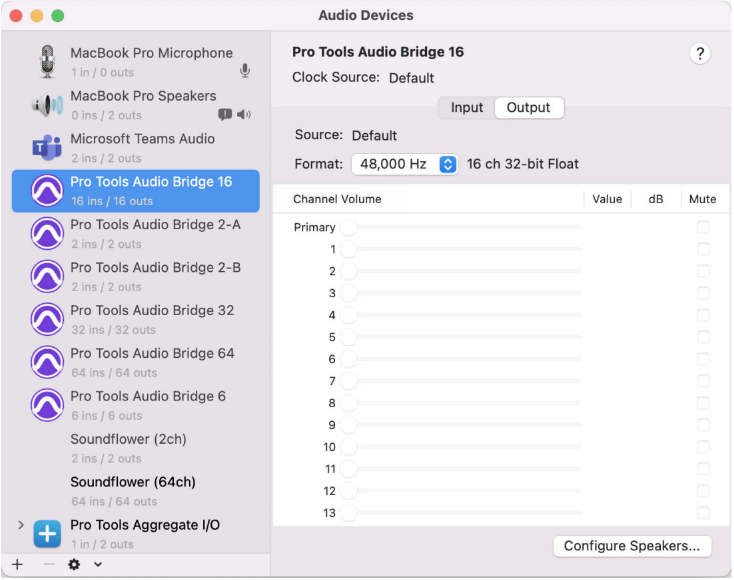Viewport: 734px width, 580px height.
Task: Switch to the Output tab
Action: click(528, 108)
